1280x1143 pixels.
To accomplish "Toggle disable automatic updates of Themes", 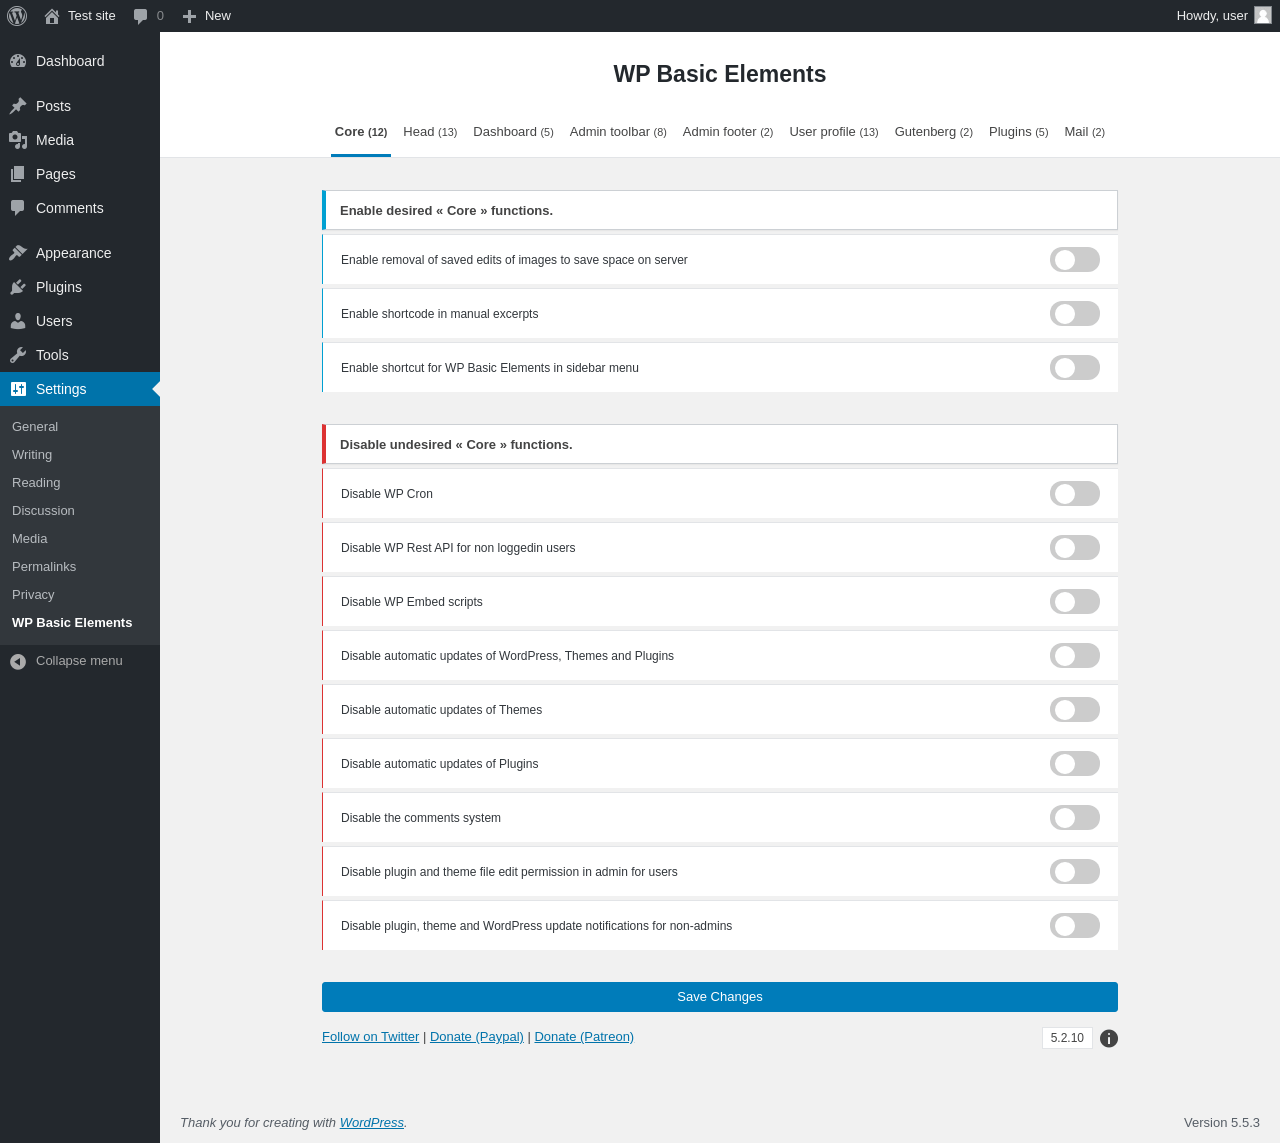I will coord(1075,710).
